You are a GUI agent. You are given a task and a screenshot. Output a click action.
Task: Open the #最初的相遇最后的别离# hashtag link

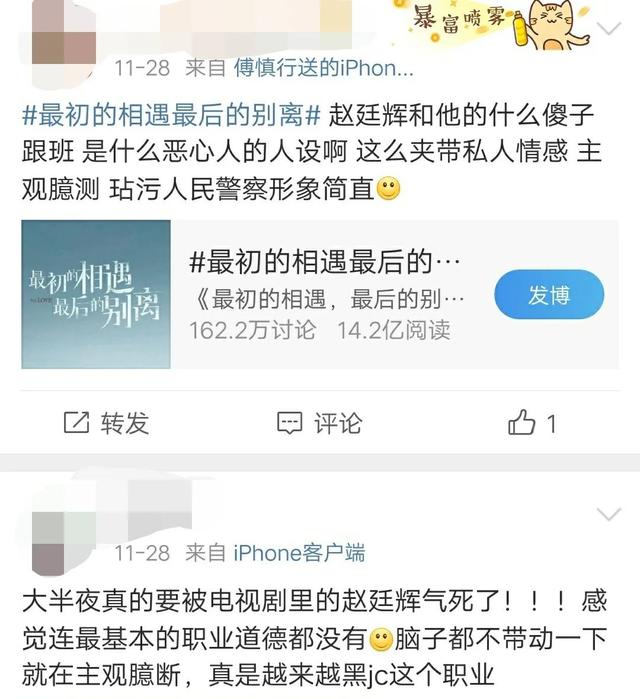(172, 115)
